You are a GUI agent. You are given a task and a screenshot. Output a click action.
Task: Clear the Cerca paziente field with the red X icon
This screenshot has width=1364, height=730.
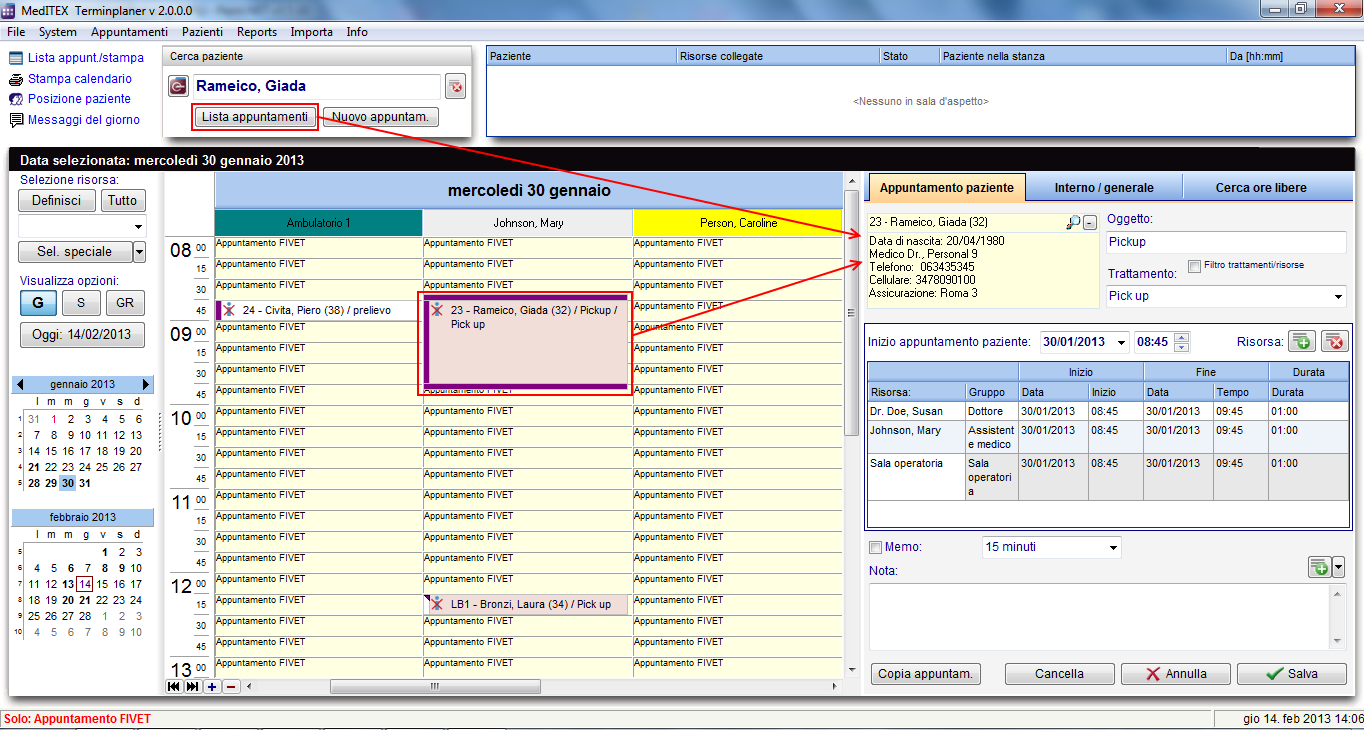coord(455,87)
